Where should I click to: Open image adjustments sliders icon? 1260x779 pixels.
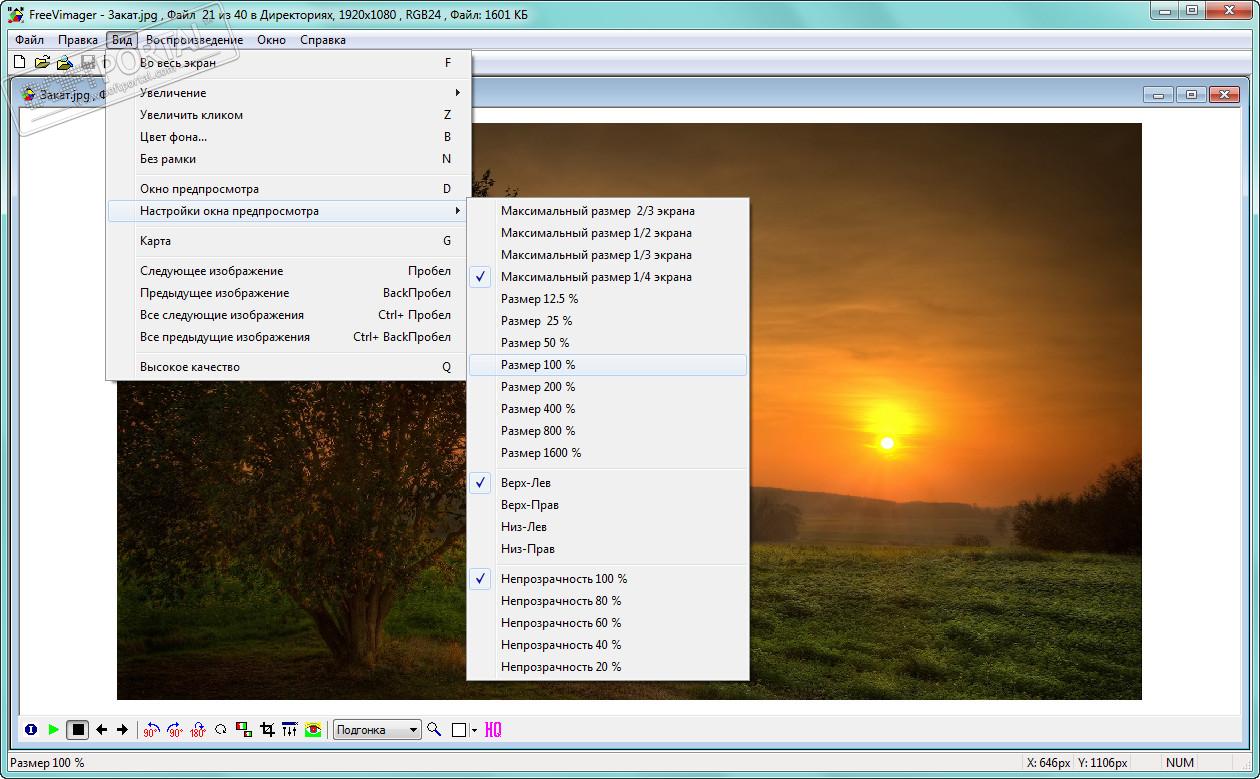click(x=290, y=730)
